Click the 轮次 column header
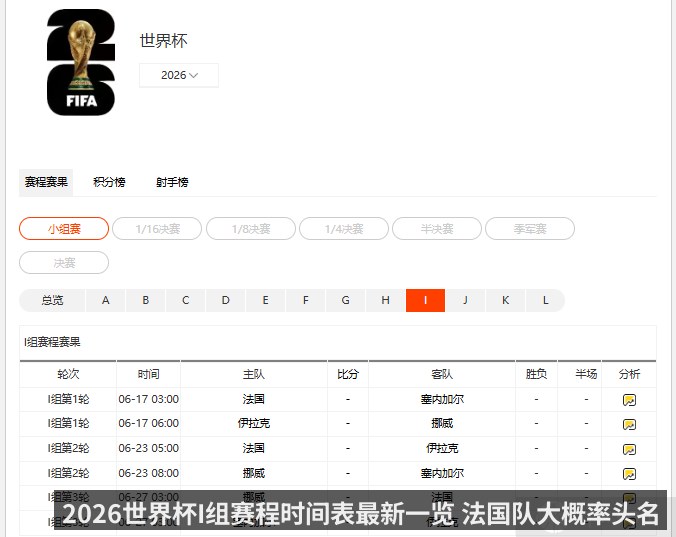 coord(68,374)
